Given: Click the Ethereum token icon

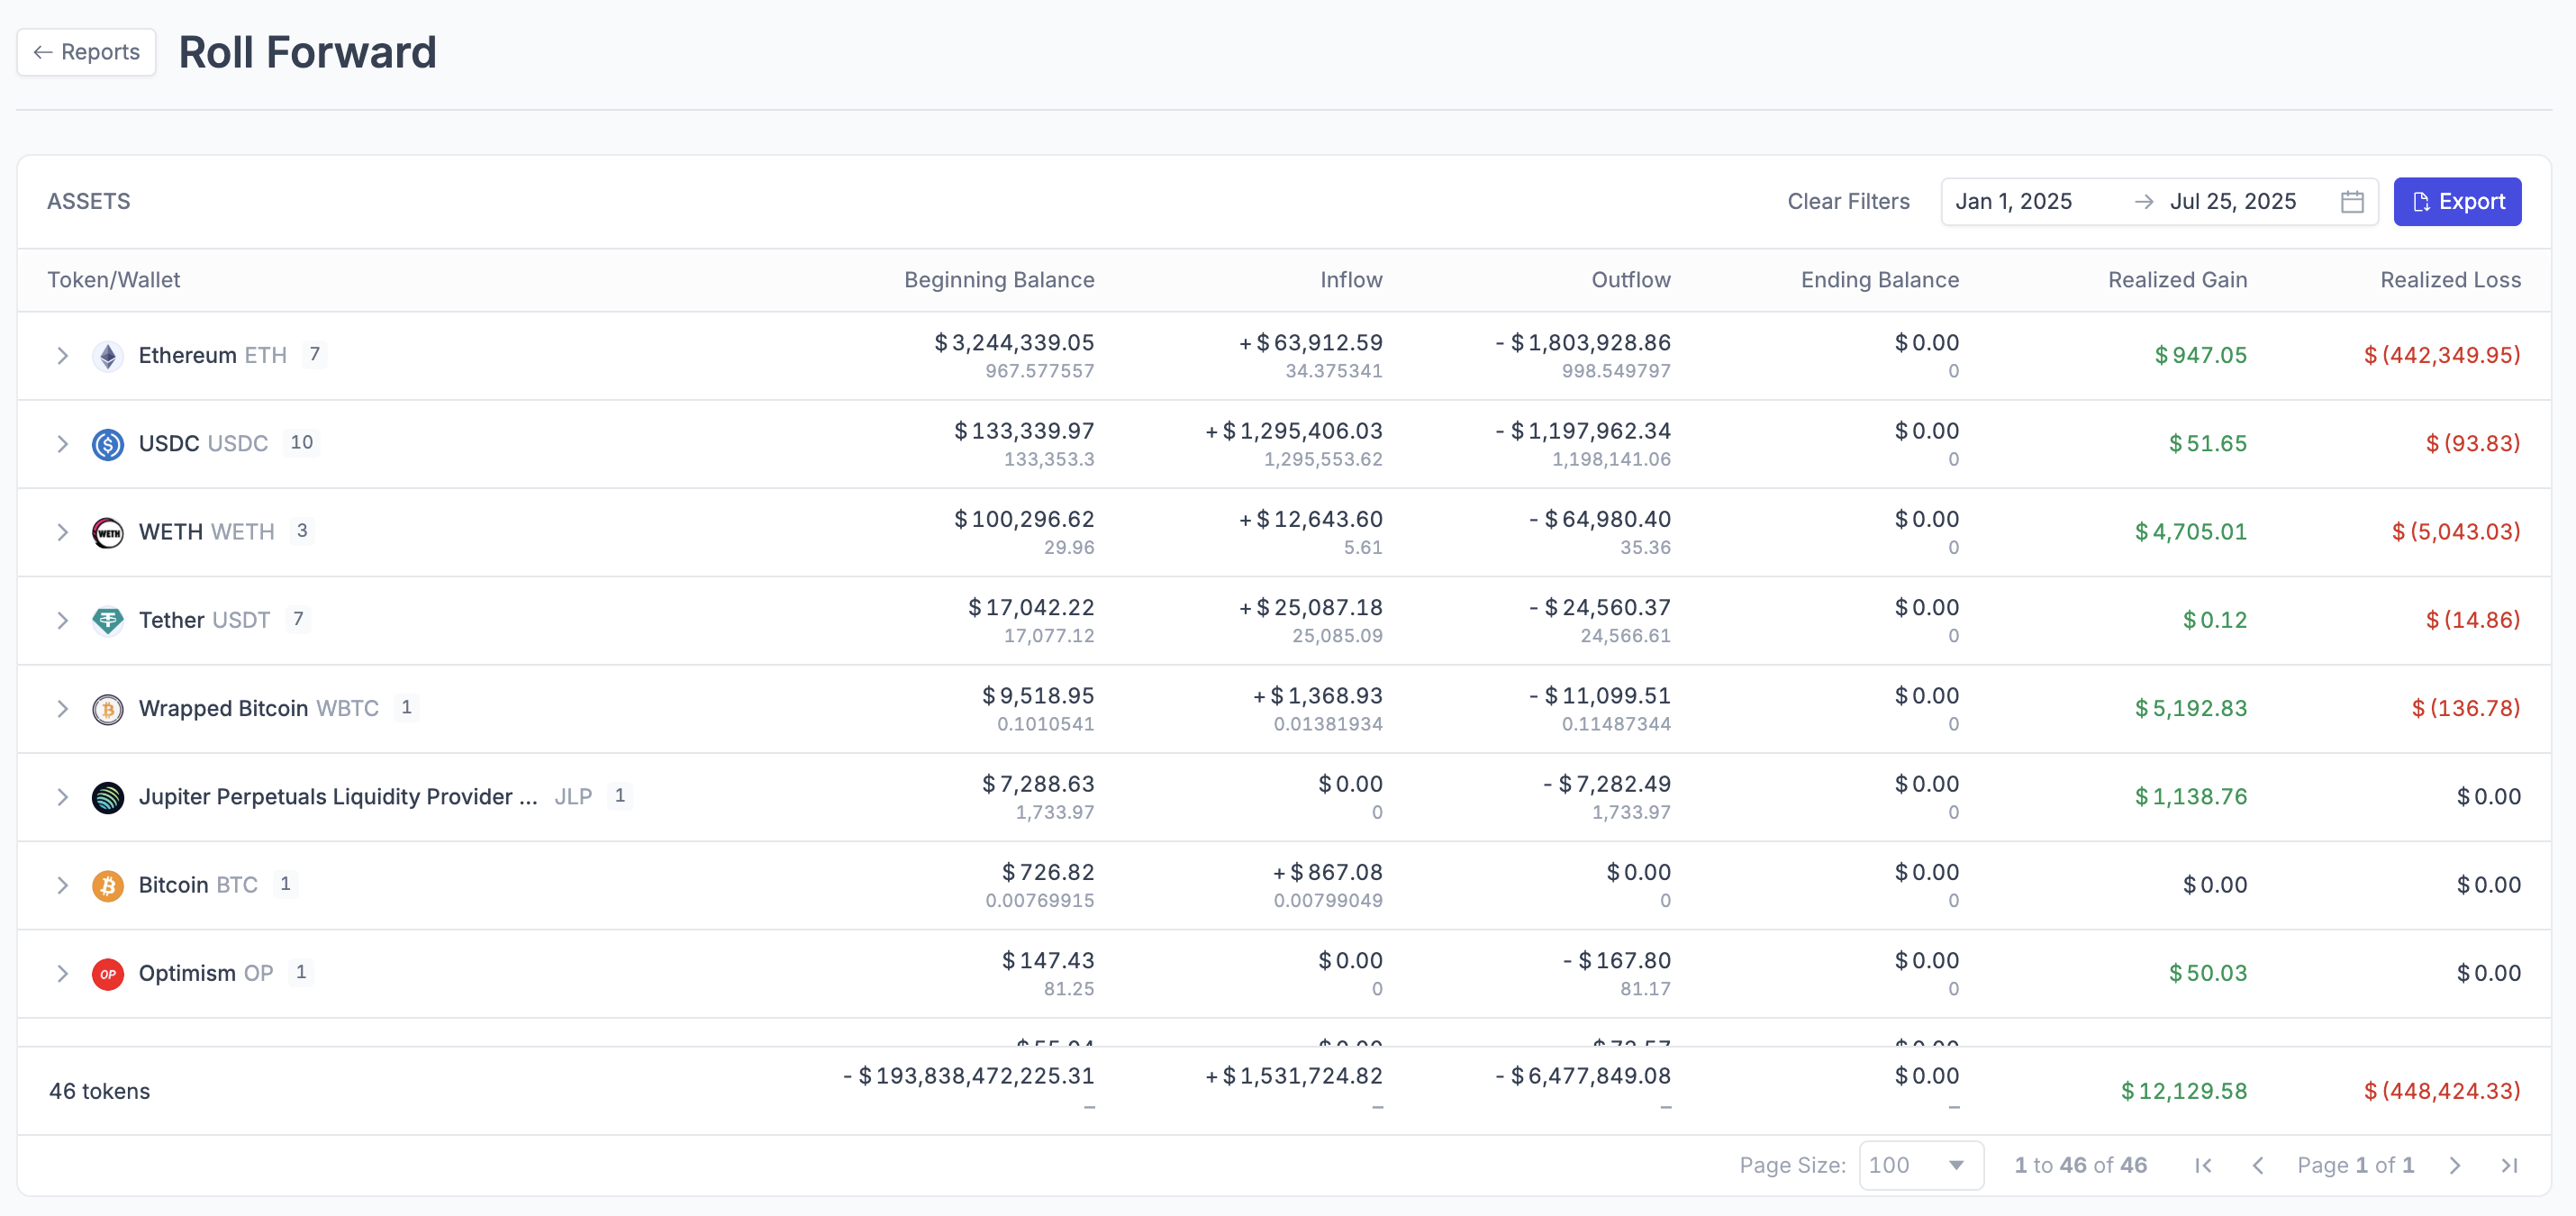Looking at the screenshot, I should coord(108,356).
